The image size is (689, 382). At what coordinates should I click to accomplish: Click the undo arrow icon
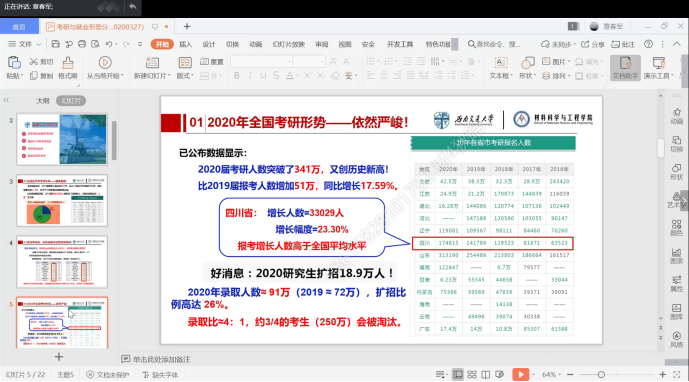[109, 44]
